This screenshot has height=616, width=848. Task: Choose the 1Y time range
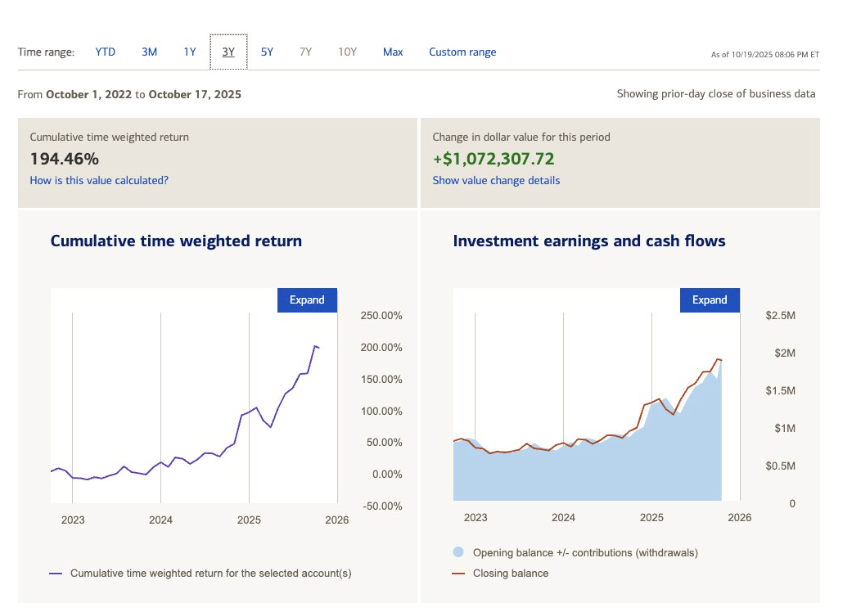(x=189, y=52)
